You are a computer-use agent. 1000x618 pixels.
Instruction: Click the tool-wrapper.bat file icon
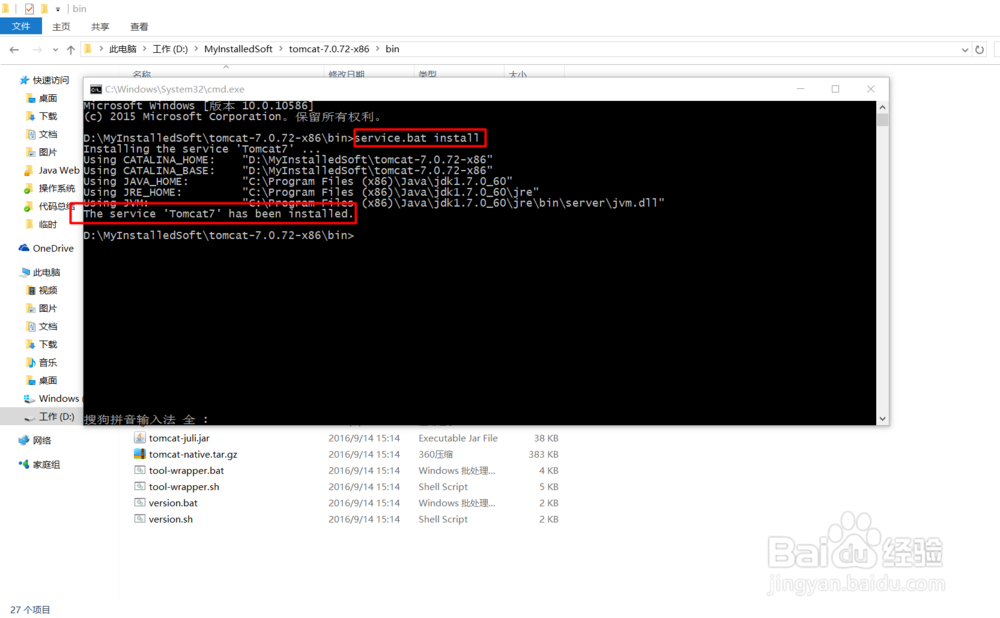(x=140, y=470)
